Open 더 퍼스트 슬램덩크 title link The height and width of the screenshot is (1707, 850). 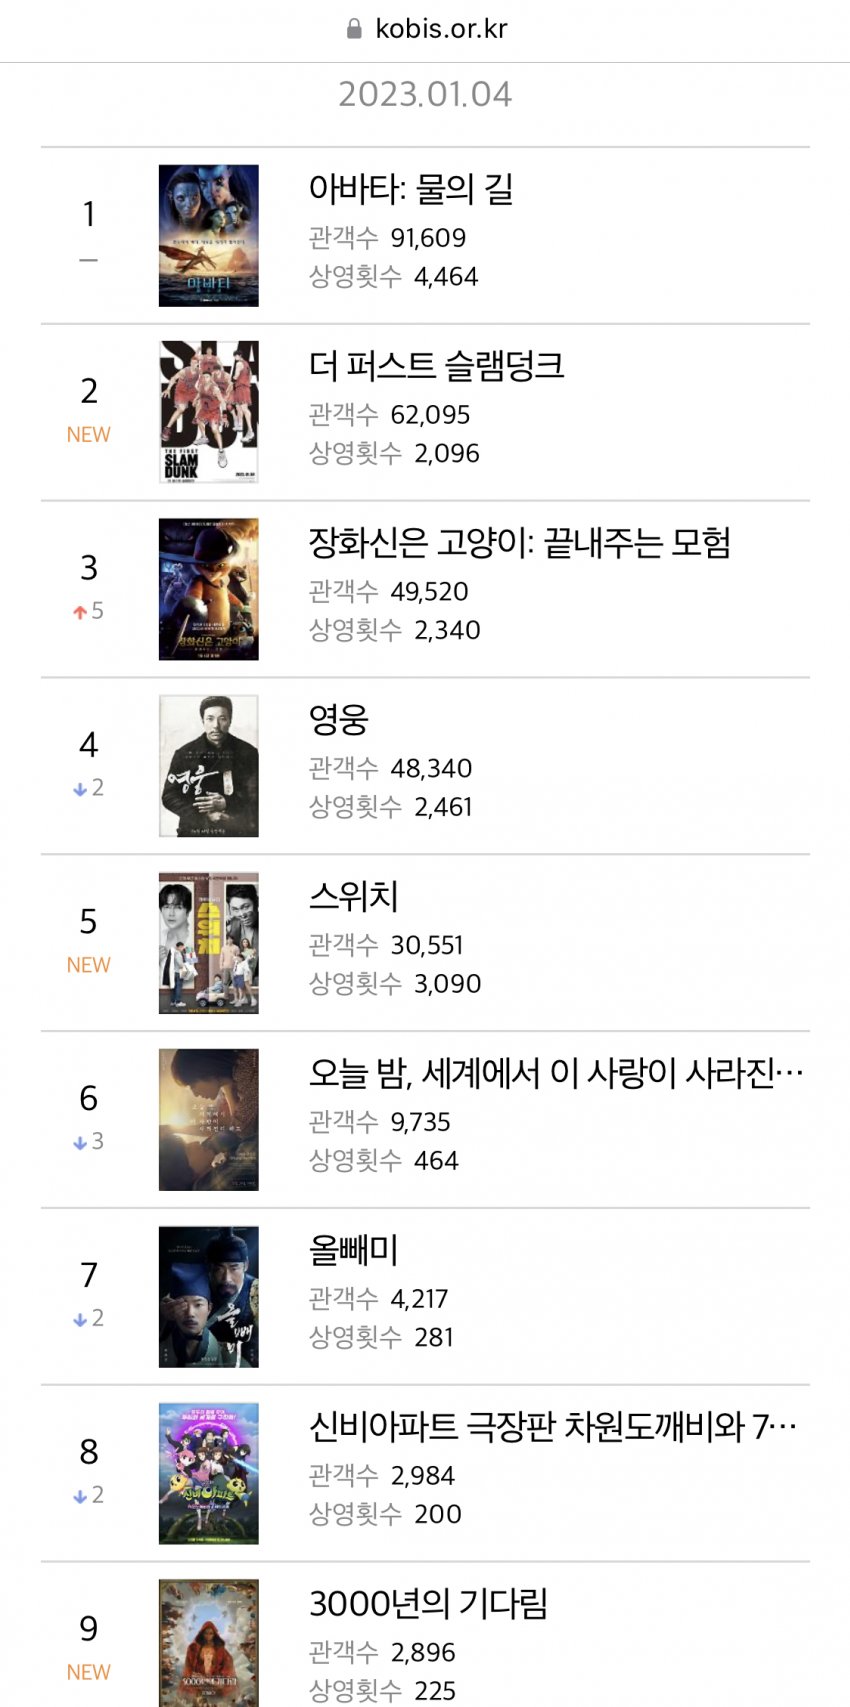(x=436, y=366)
